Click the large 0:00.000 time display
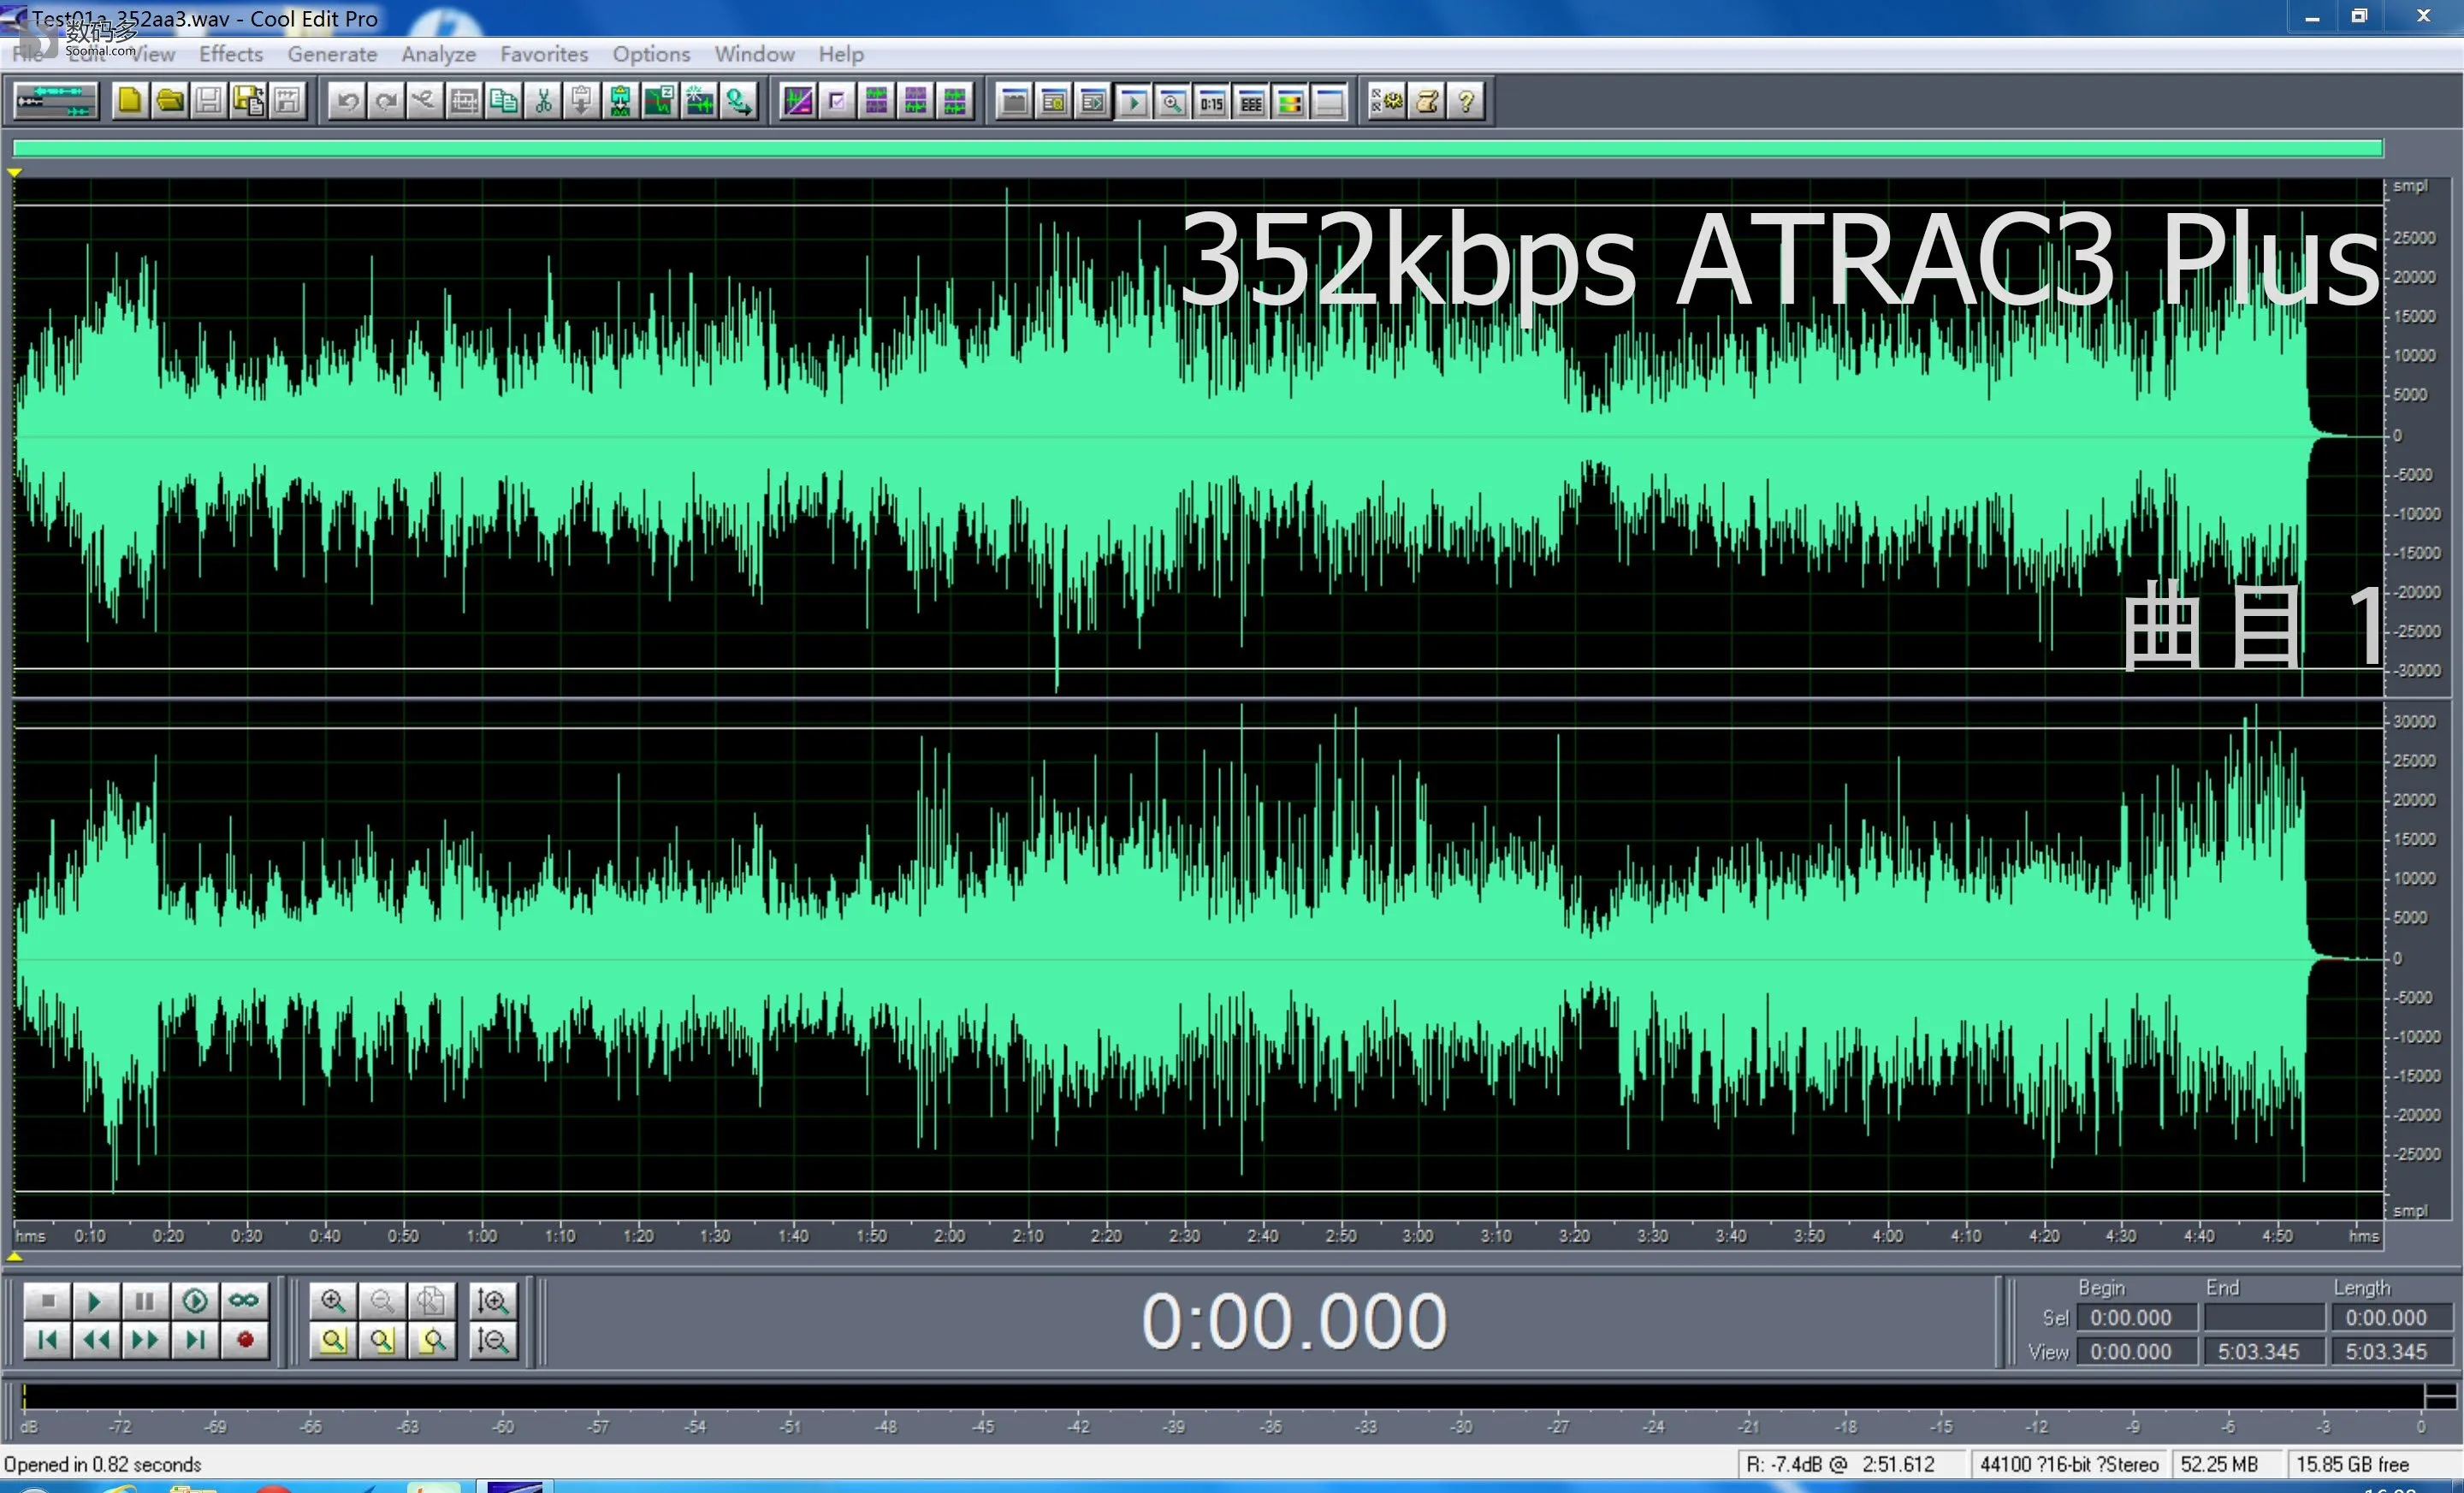The height and width of the screenshot is (1493, 2464). coord(1294,1321)
